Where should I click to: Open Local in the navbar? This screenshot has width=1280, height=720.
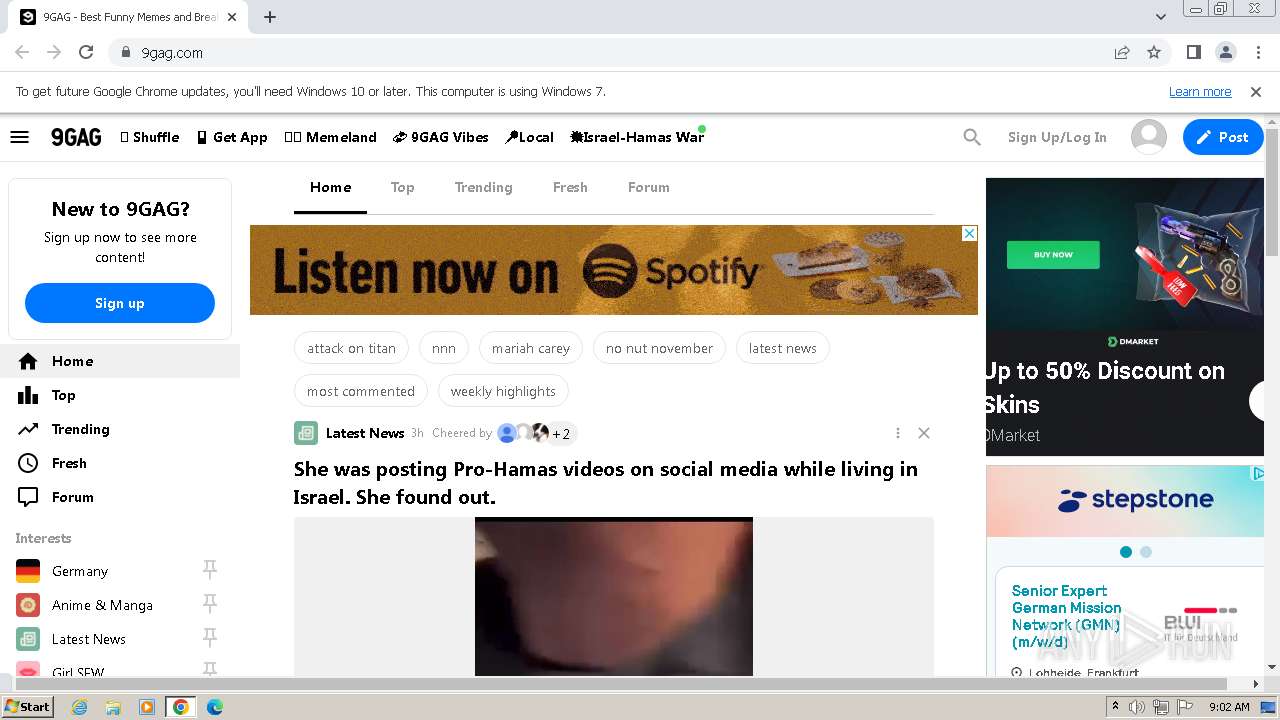529,137
